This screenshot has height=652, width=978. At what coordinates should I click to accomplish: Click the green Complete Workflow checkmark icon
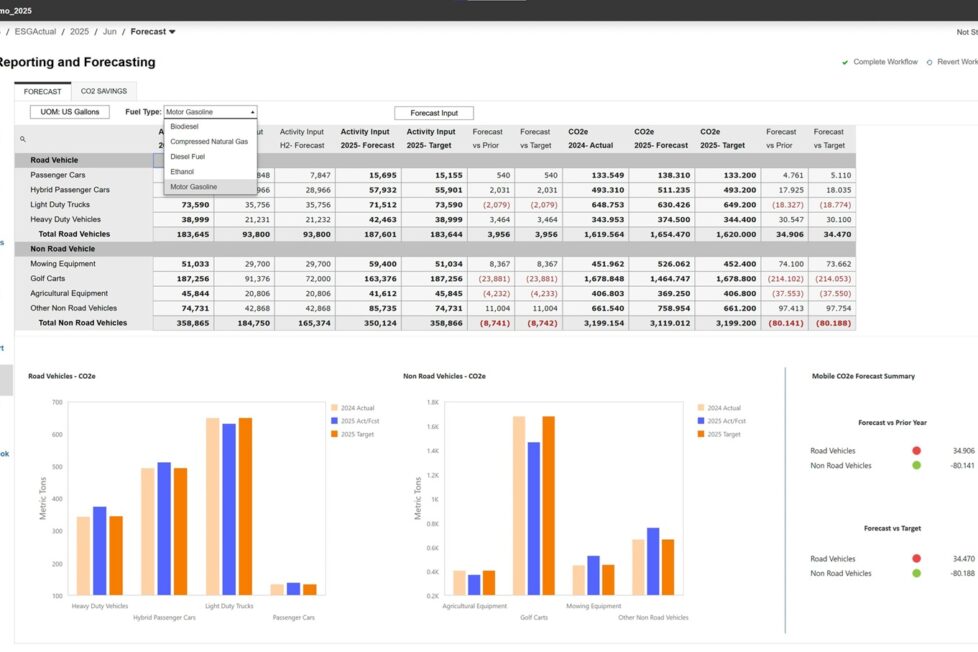click(845, 62)
